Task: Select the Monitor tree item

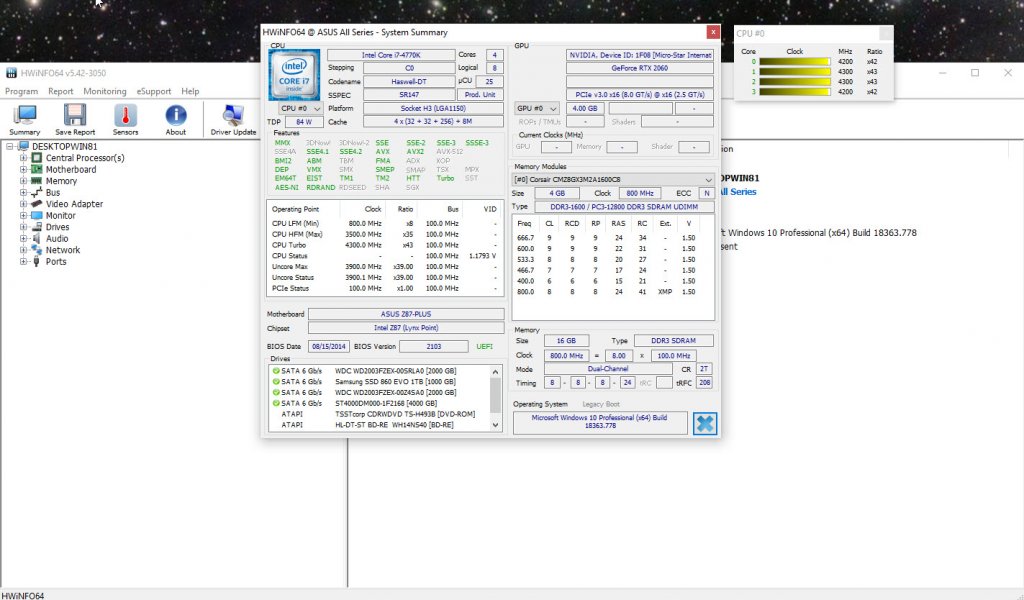Action: point(61,215)
